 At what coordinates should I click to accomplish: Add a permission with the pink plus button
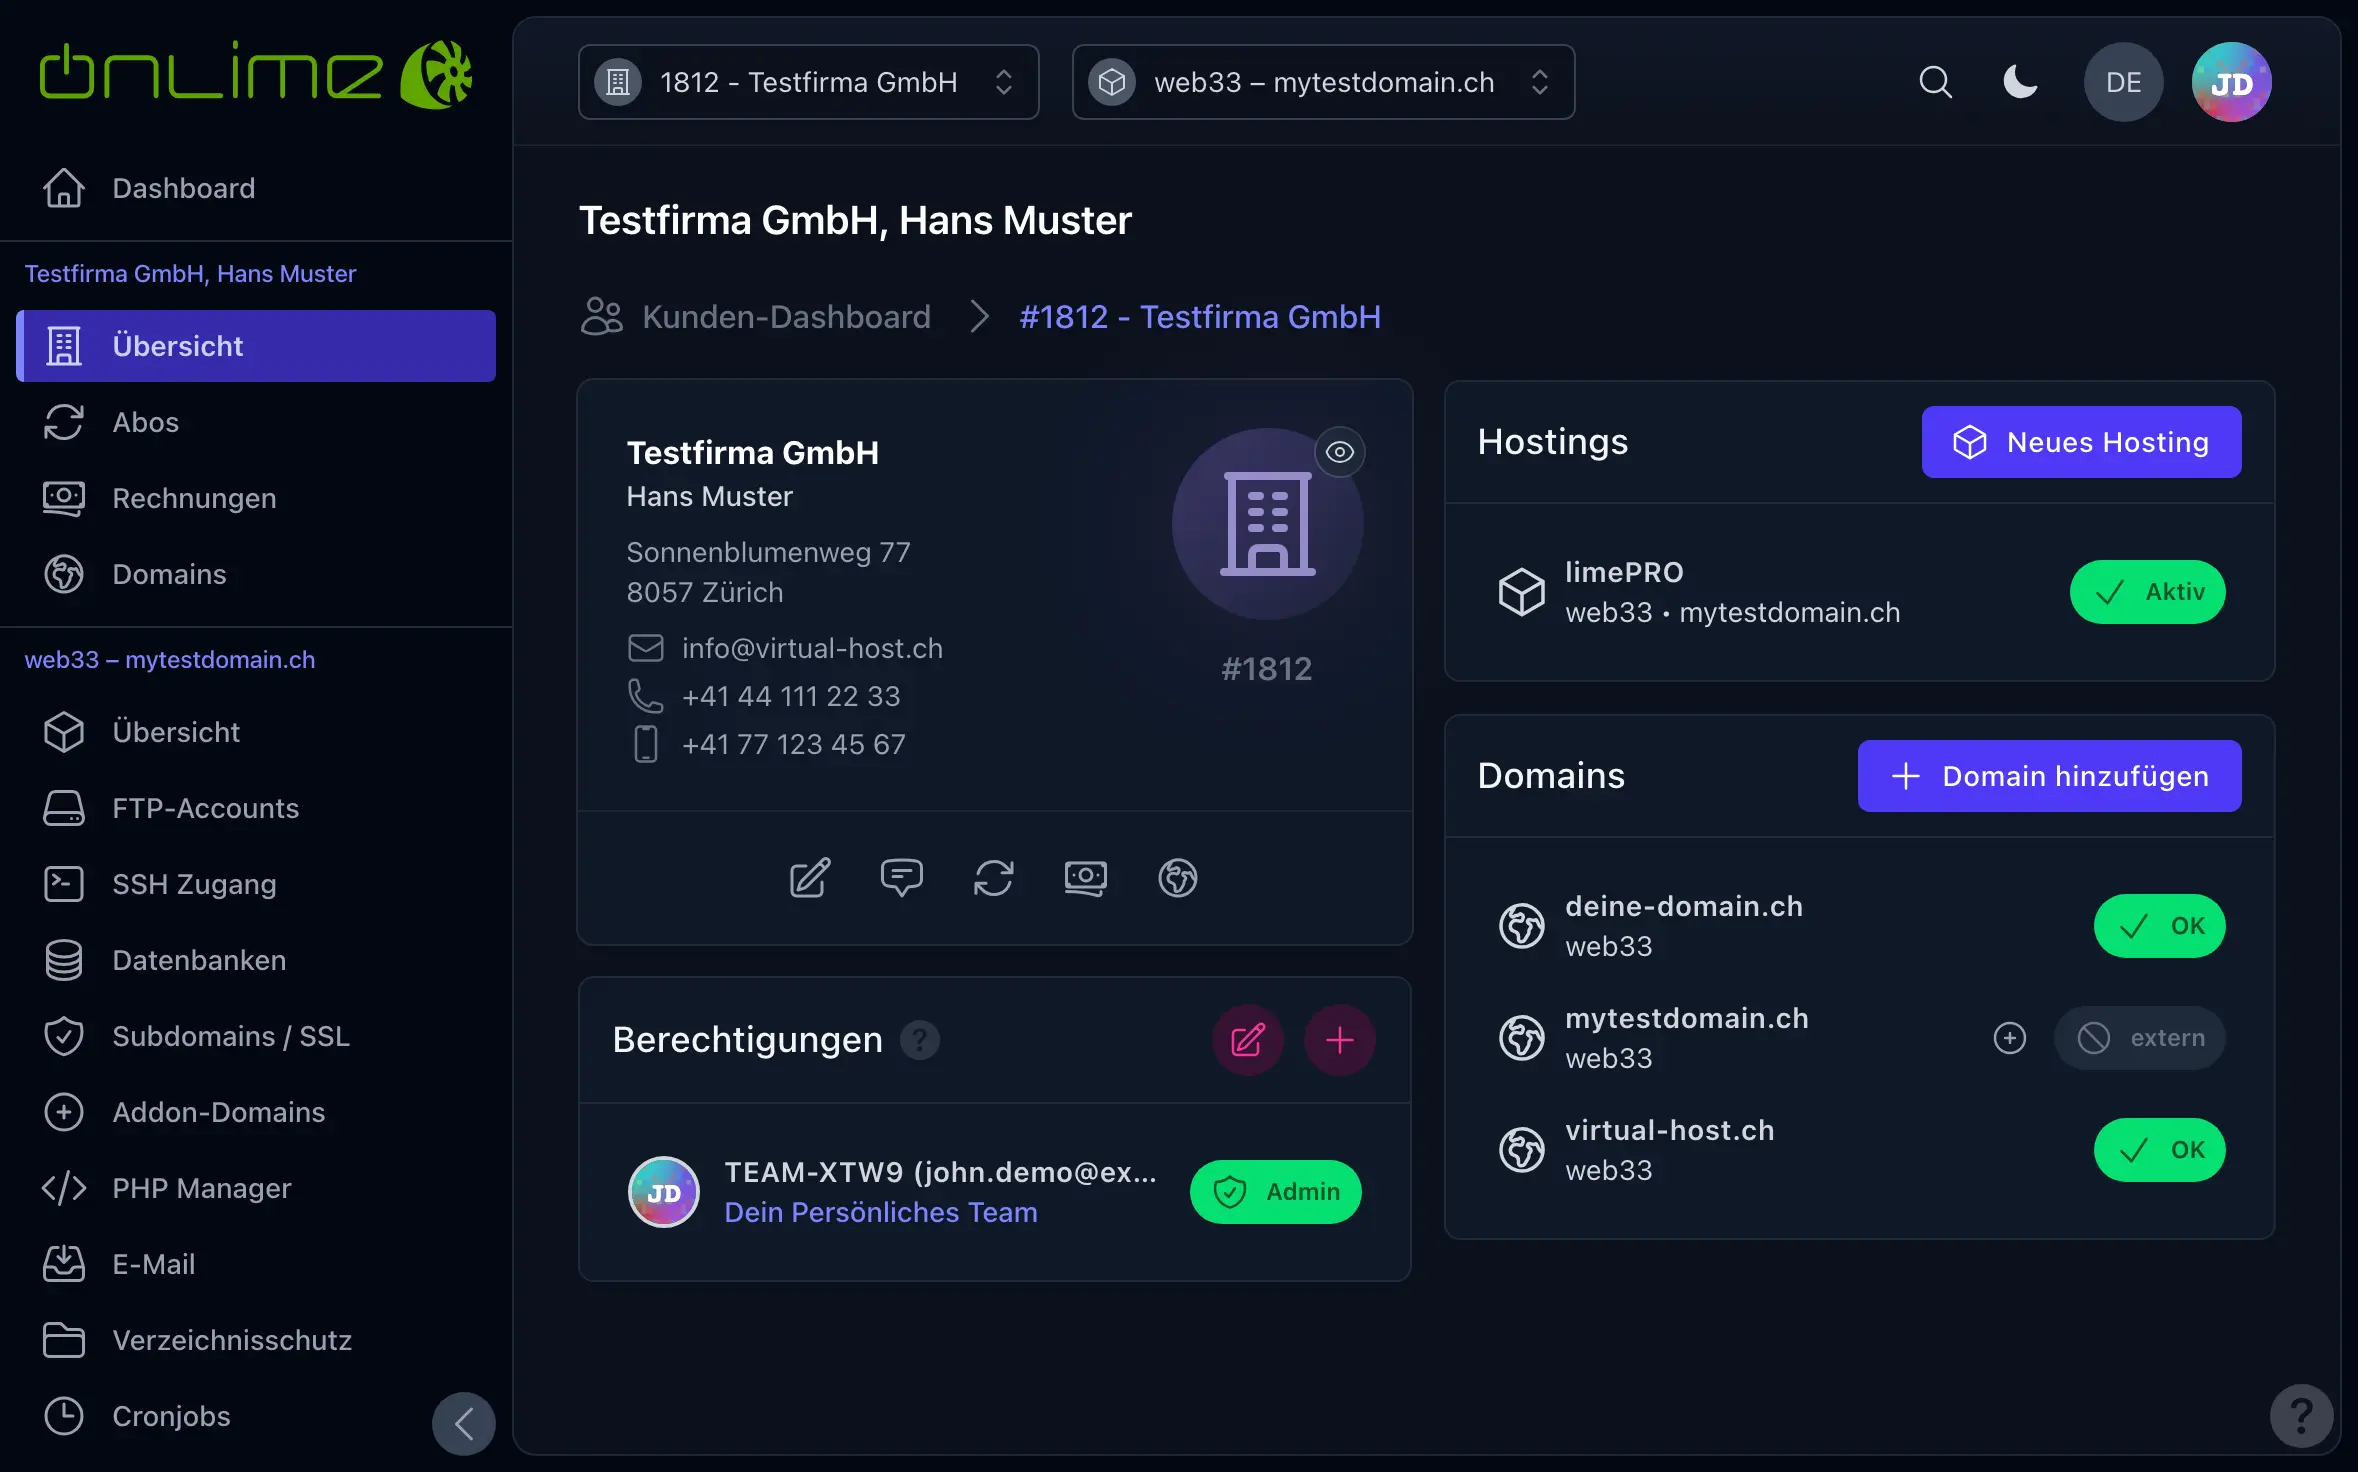click(x=1339, y=1040)
